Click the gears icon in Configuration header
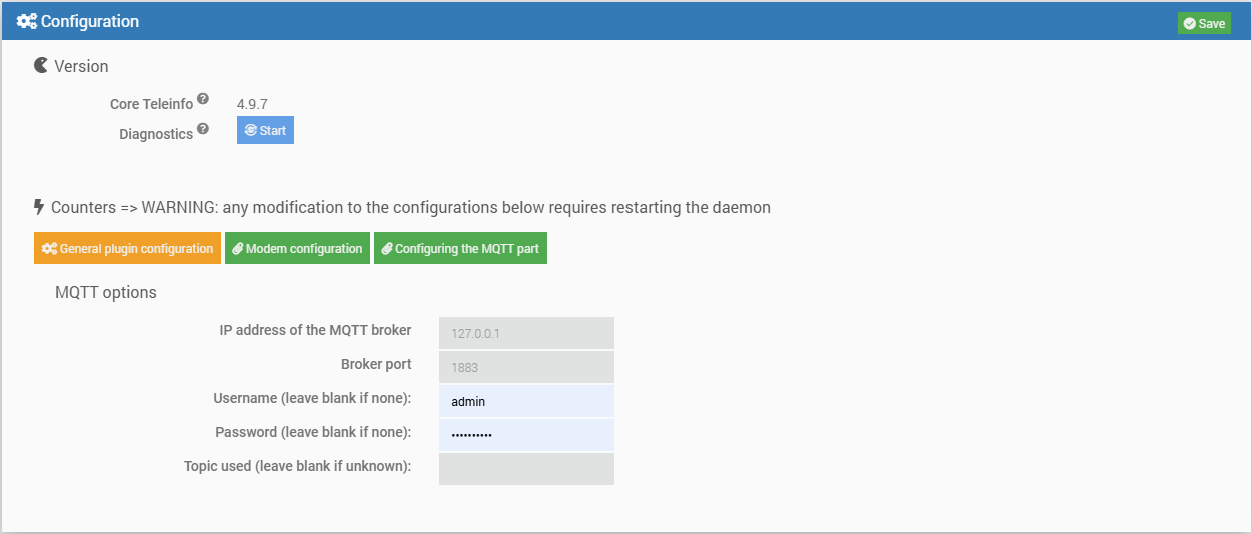Screen dimensions: 1252x534 coord(26,22)
